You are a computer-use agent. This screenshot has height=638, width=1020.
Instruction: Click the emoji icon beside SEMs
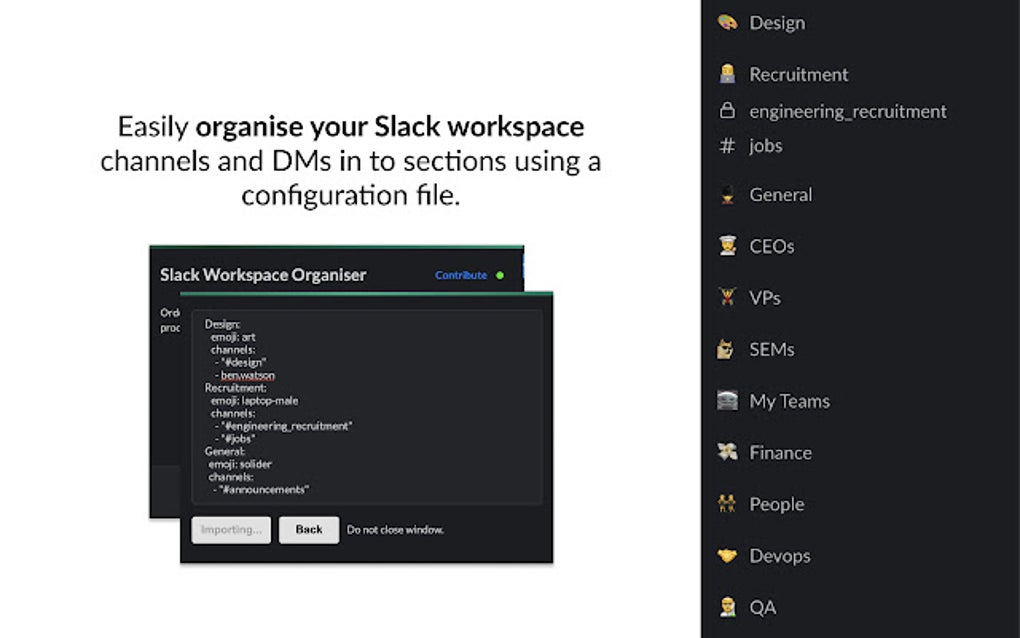coord(727,349)
